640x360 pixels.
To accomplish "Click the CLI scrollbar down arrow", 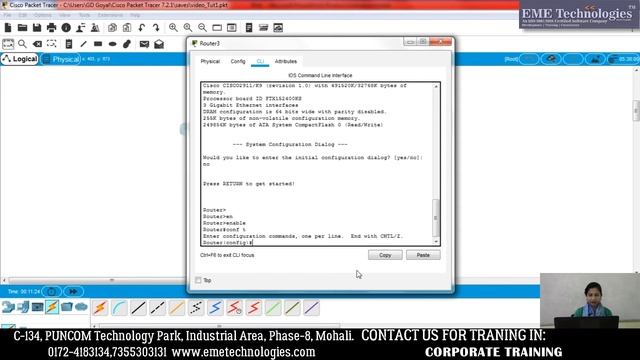I will pyautogui.click(x=436, y=242).
